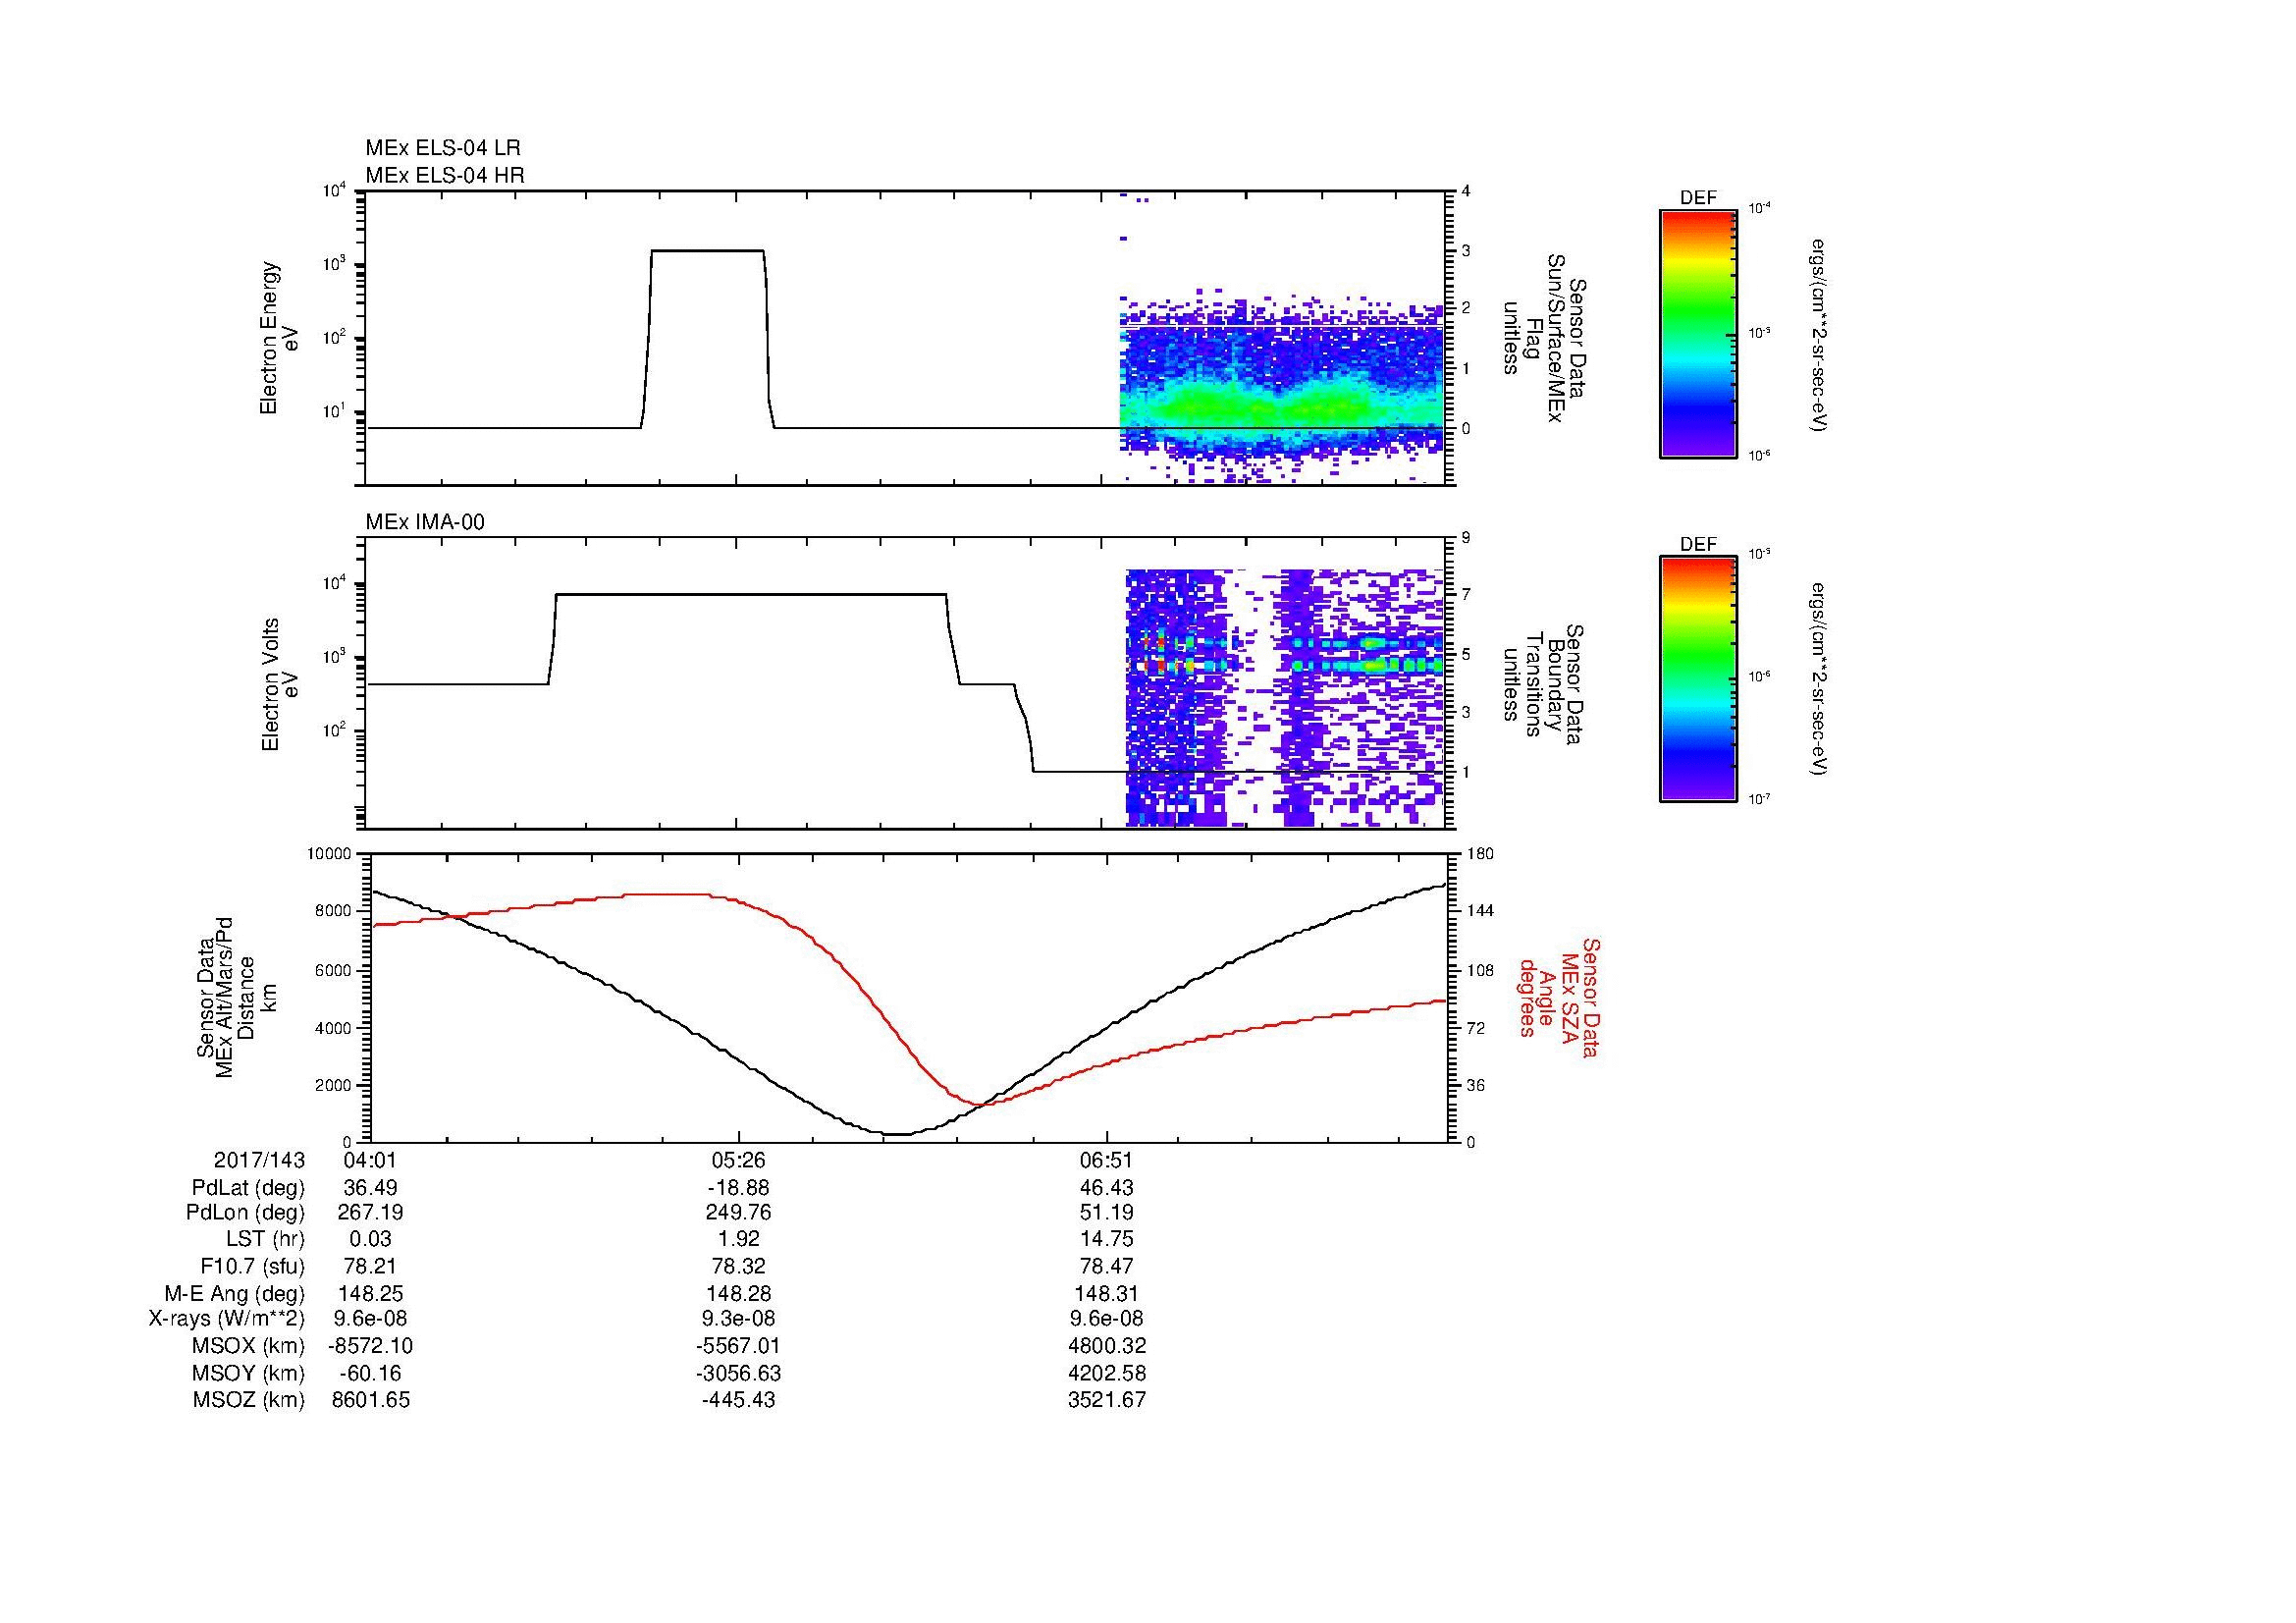
Task: Click the 06:51 time tick label
Action: [x=1106, y=1160]
